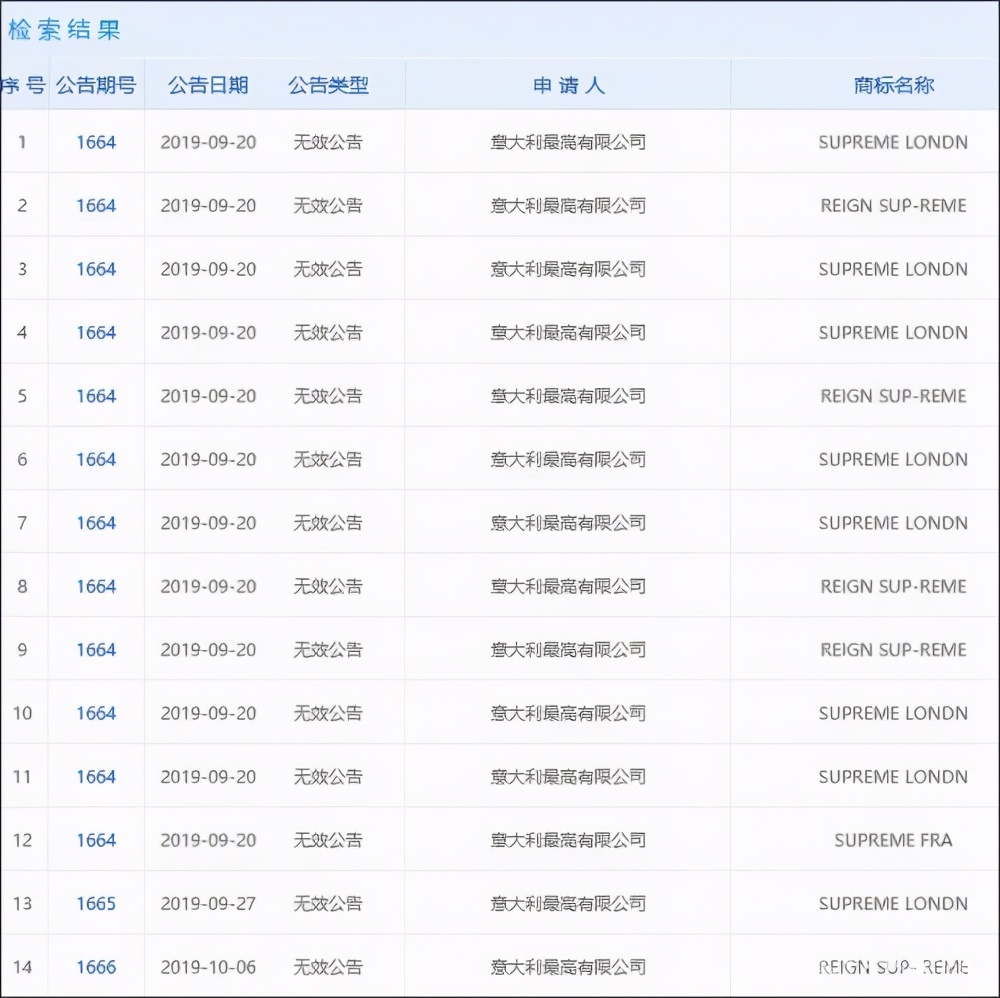1000x998 pixels.
Task: Click applicant 意大利最高有限公司 in row 1
Action: pos(567,142)
